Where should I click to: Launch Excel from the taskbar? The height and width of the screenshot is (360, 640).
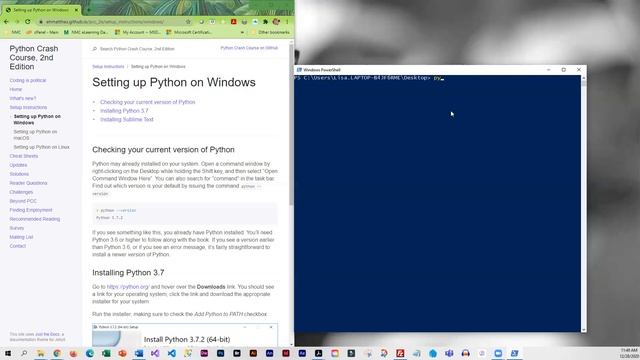point(106,353)
